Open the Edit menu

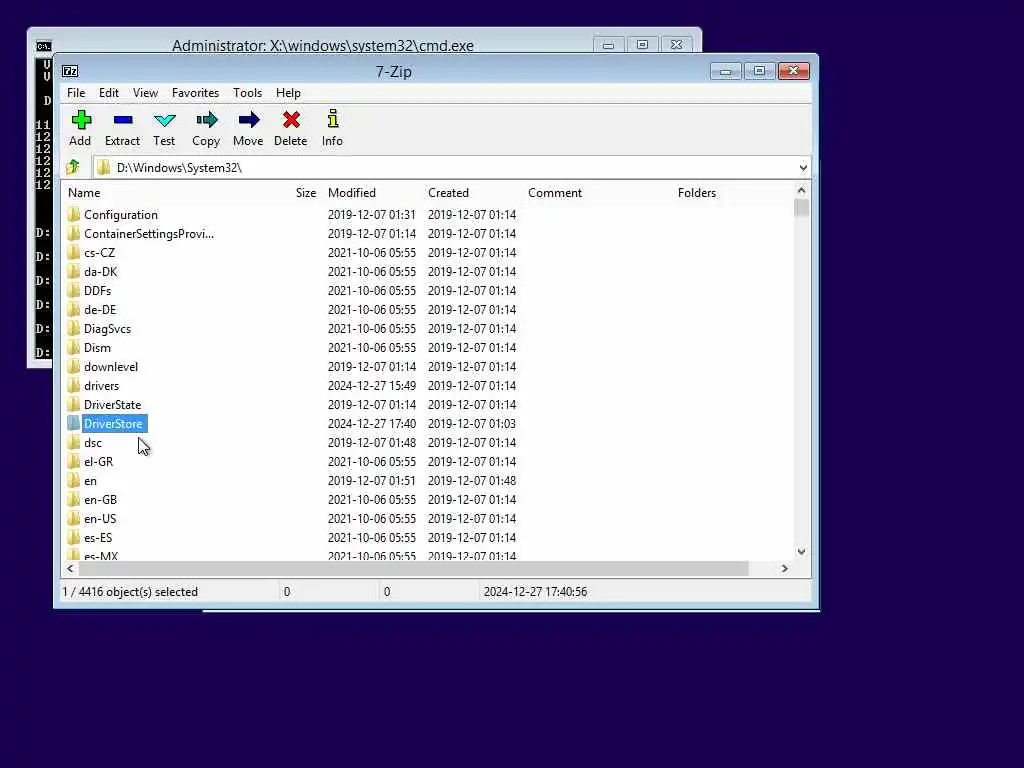point(108,93)
